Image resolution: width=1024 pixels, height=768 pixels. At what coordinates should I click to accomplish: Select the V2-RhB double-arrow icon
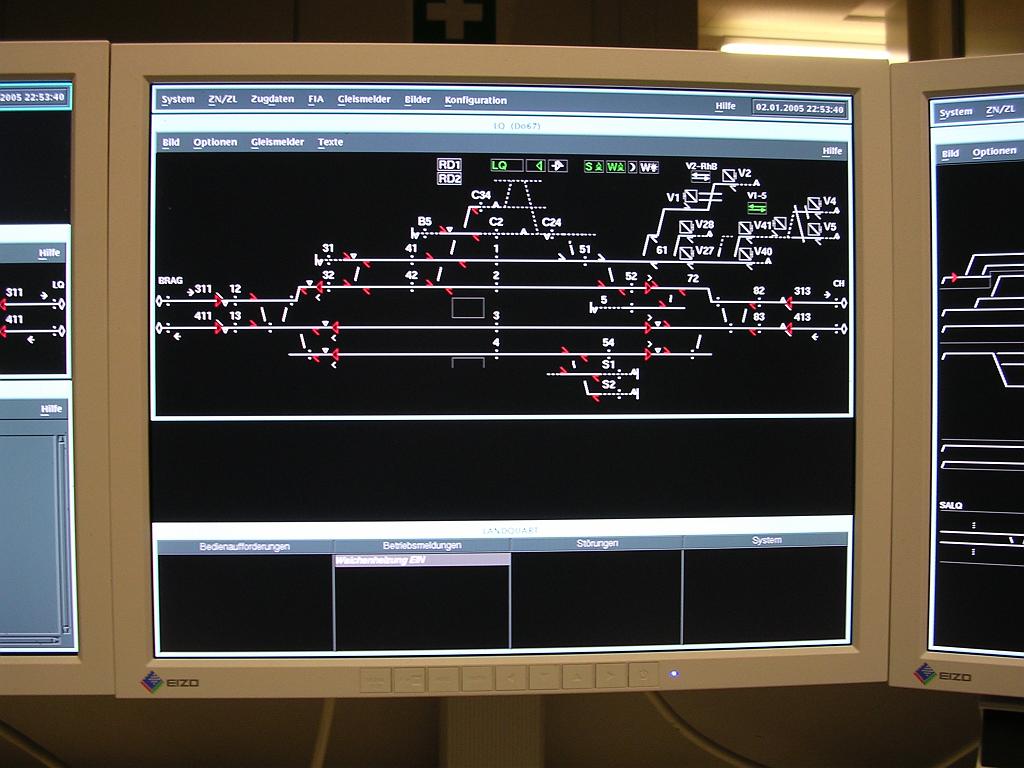[700, 177]
